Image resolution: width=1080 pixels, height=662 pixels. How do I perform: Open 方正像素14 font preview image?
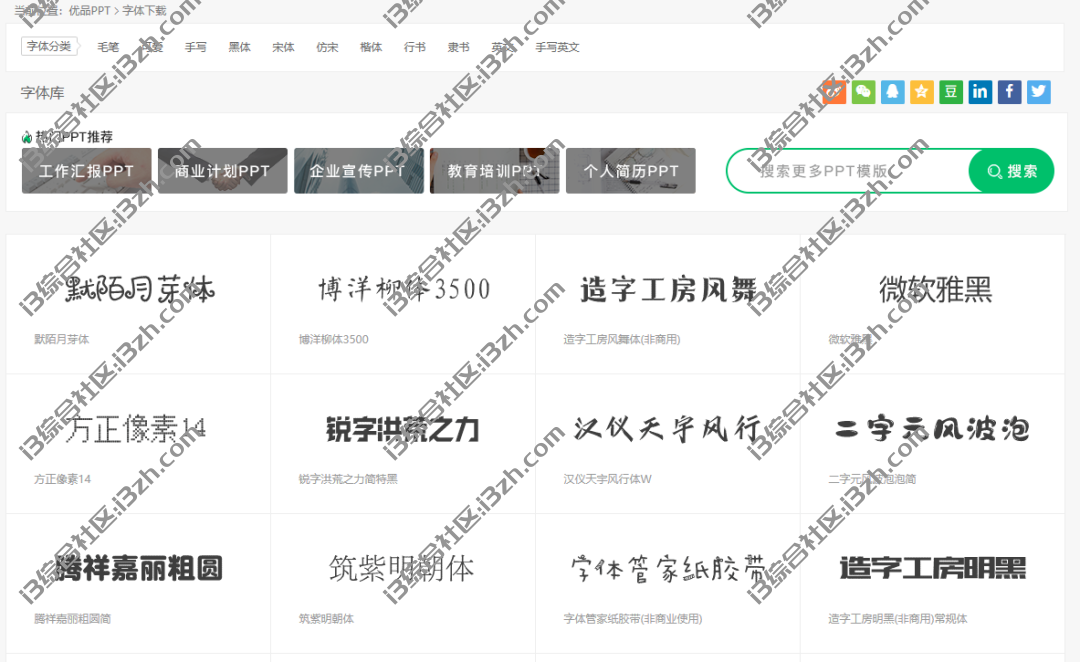[x=136, y=428]
